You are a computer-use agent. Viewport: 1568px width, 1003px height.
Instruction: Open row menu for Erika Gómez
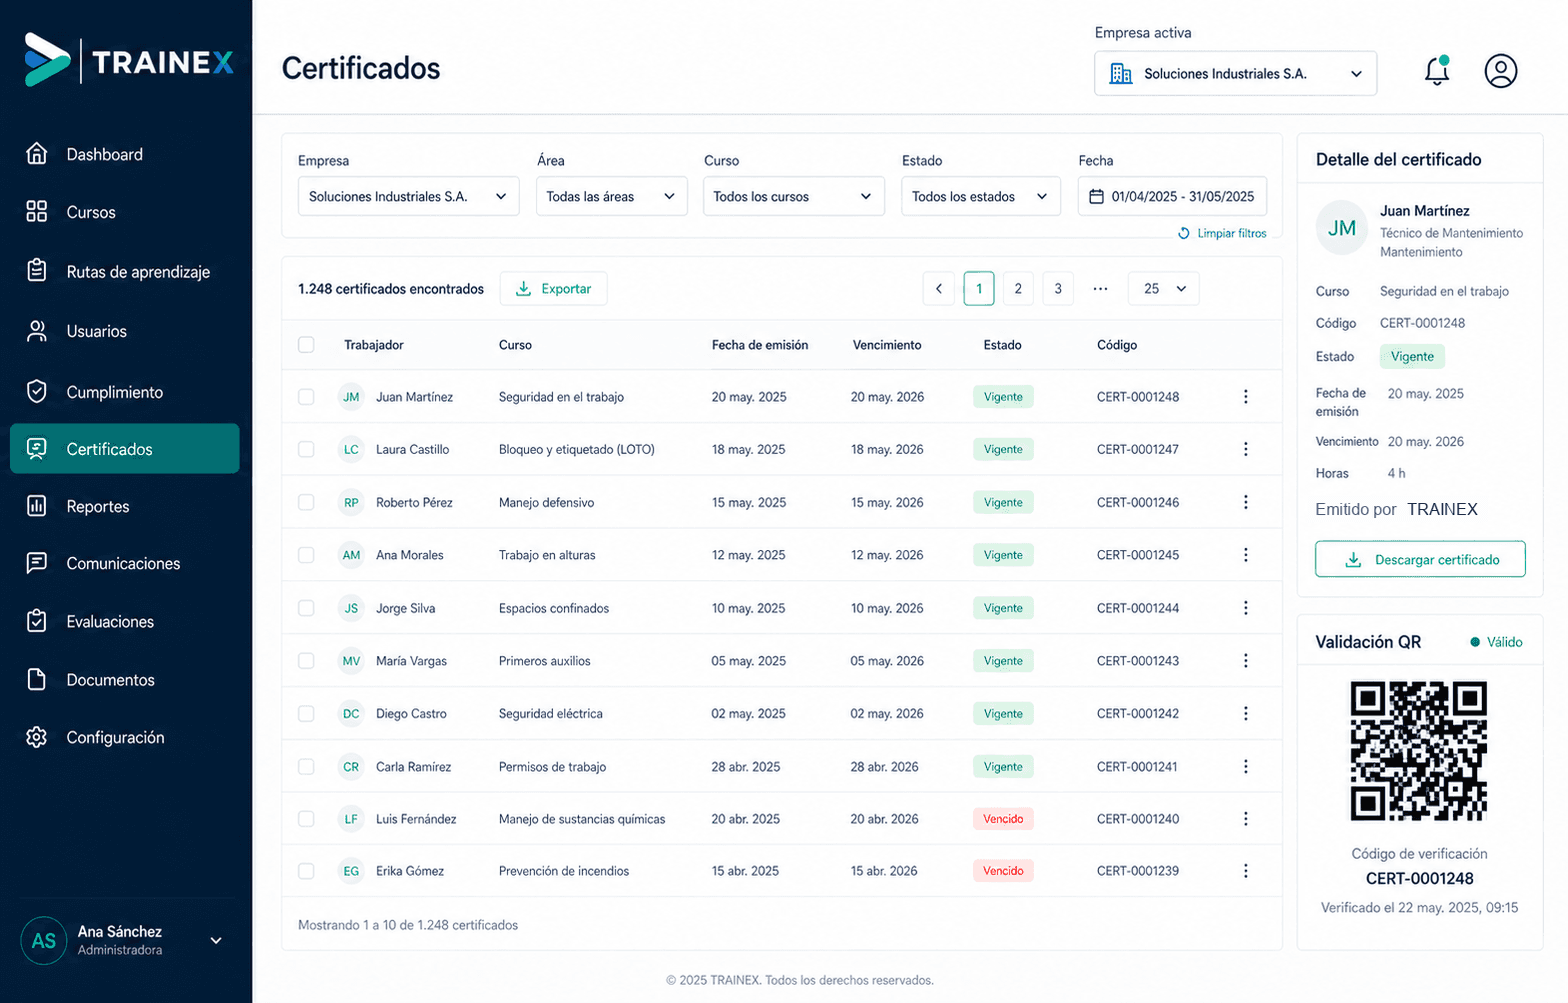point(1245,871)
